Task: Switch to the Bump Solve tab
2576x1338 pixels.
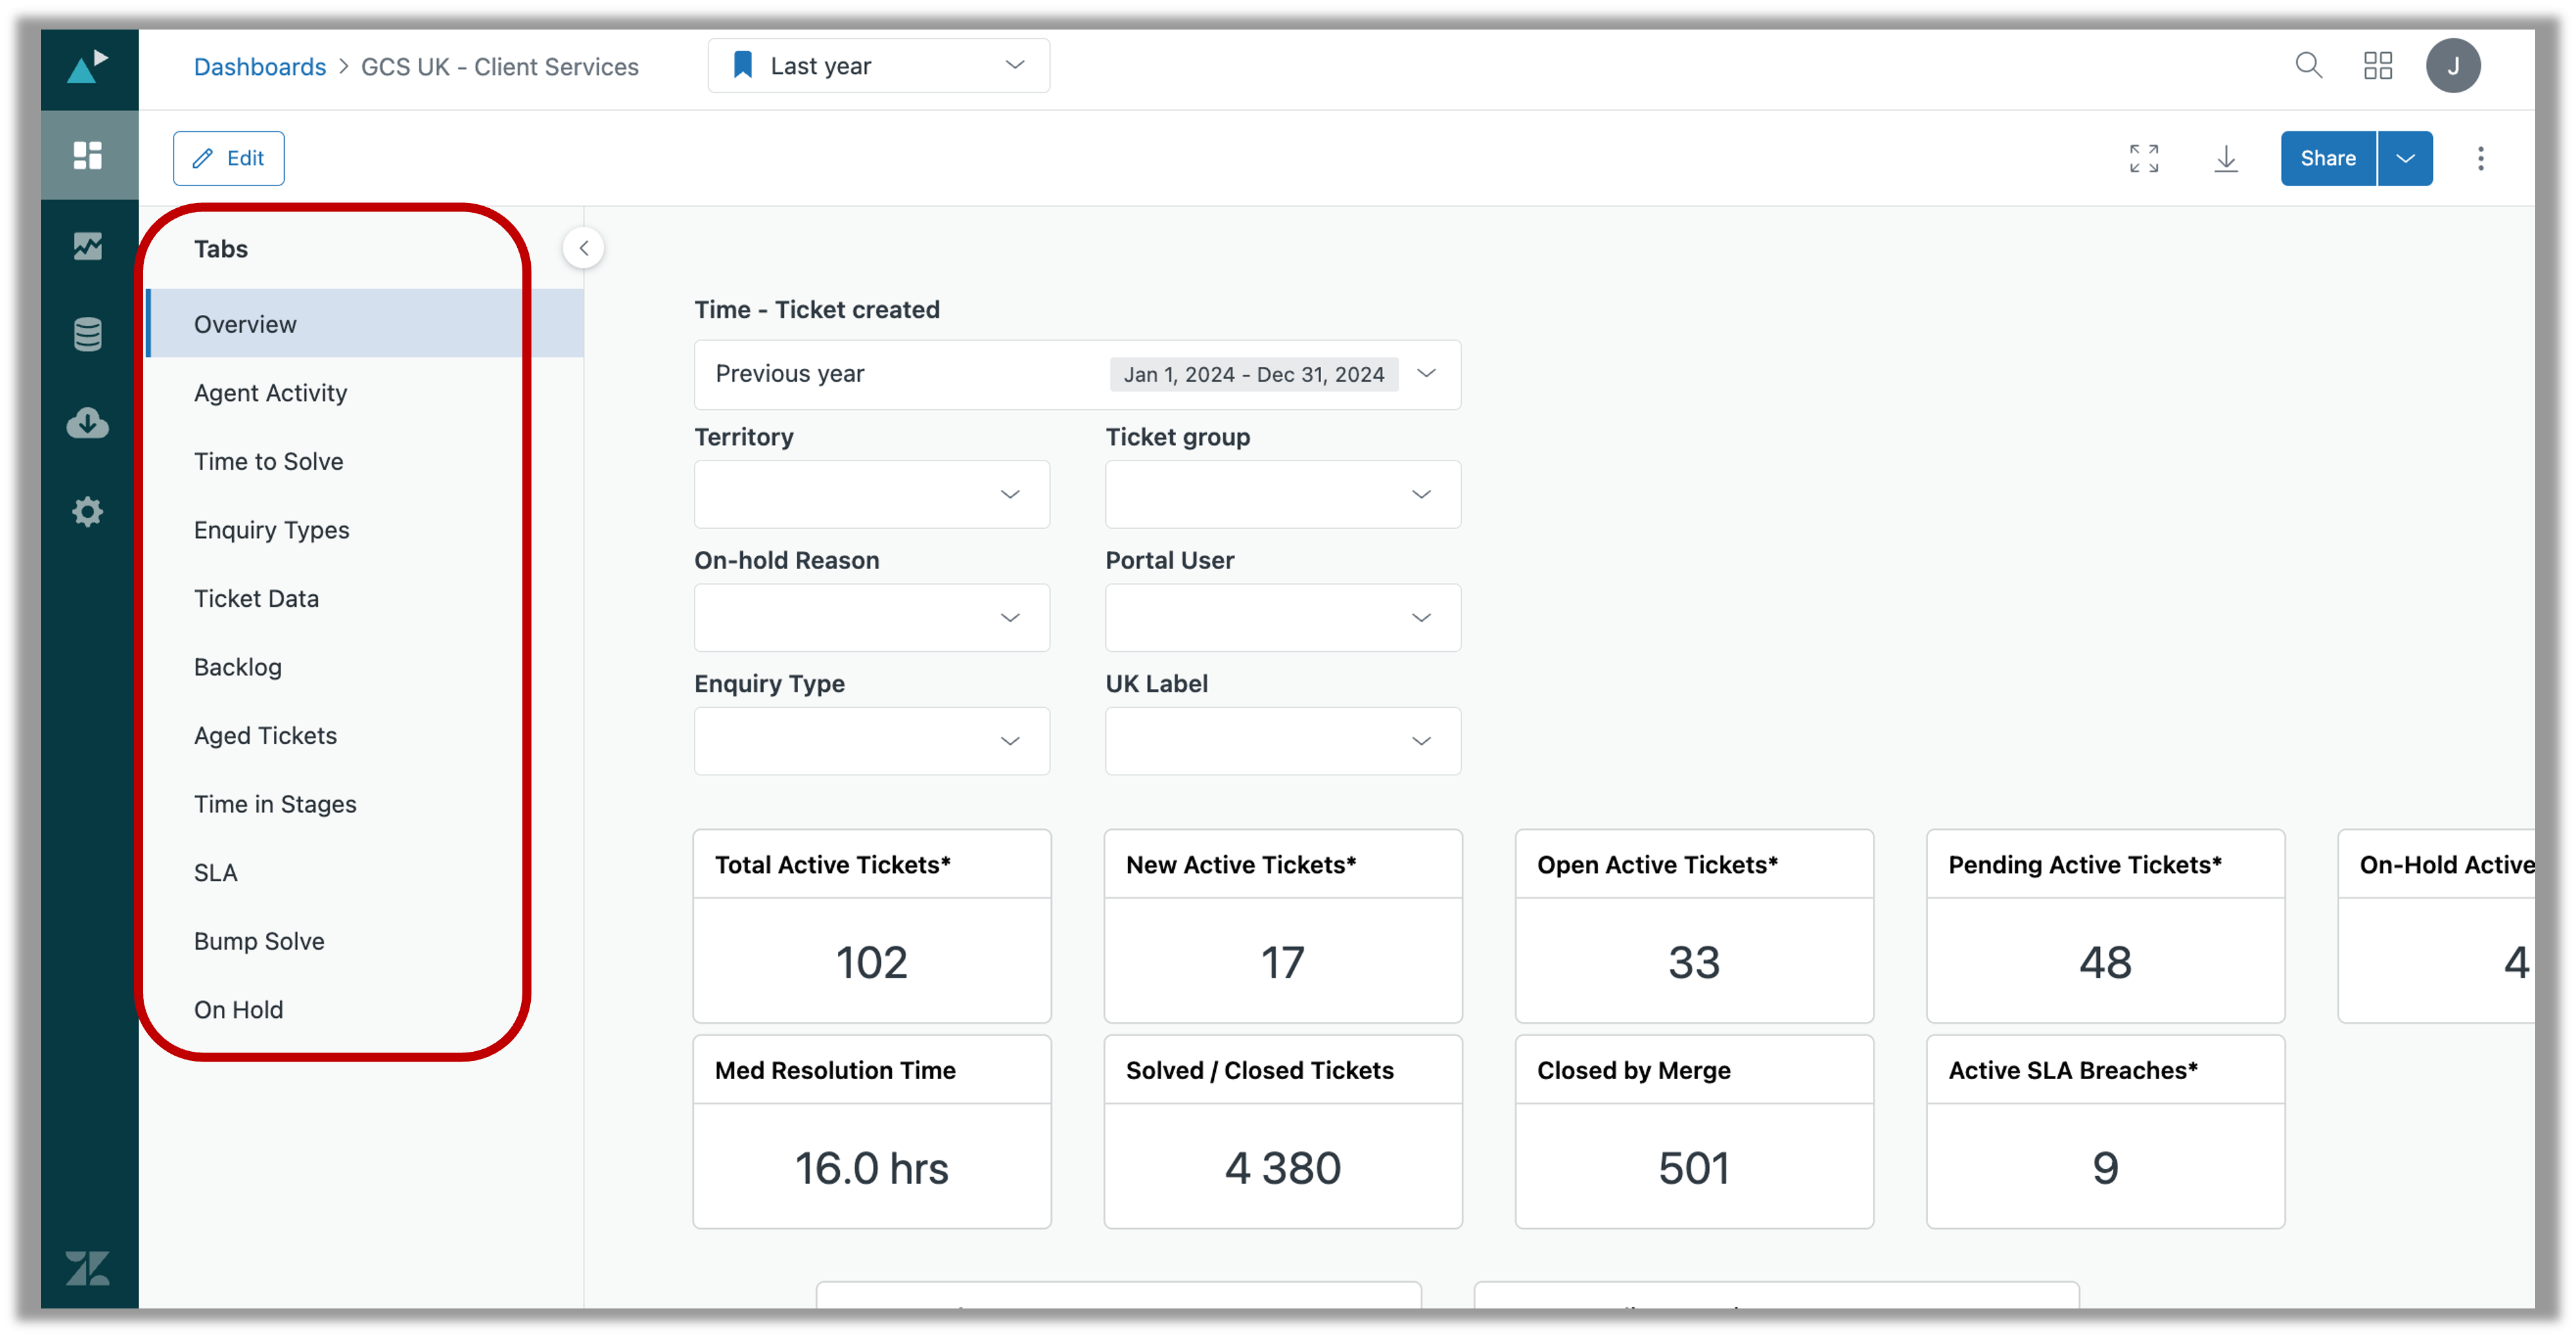Action: (365, 941)
